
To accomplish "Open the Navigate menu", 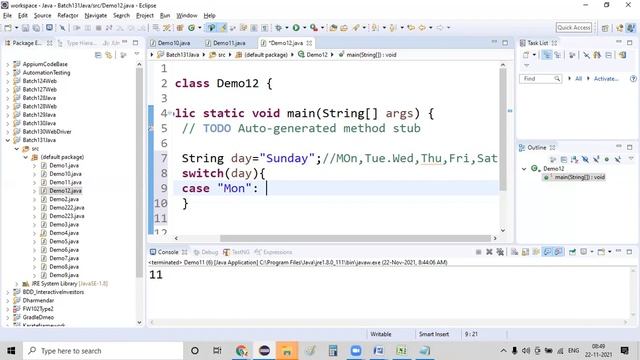I will pos(96,16).
